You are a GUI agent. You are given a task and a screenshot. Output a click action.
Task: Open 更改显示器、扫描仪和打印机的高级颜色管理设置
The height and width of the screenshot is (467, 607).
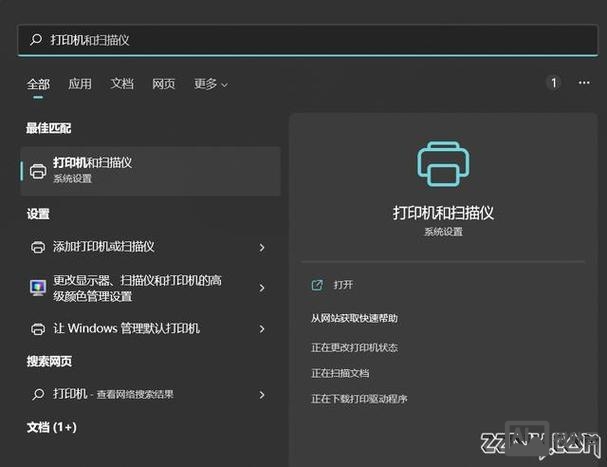pos(151,288)
